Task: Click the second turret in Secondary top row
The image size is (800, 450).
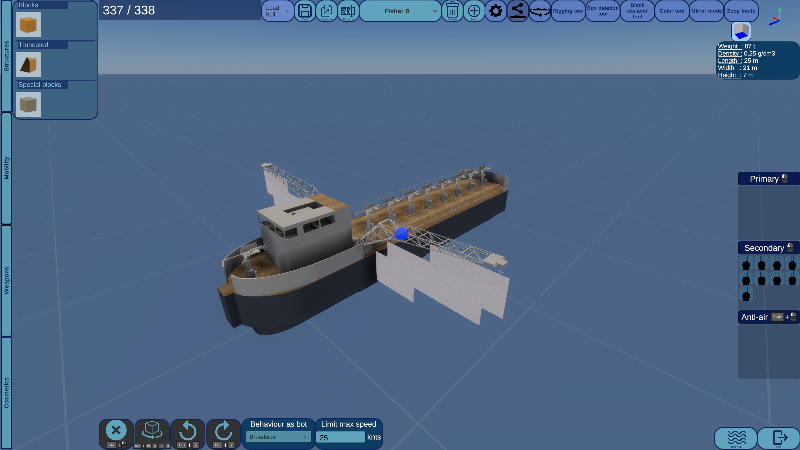Action: pyautogui.click(x=762, y=264)
